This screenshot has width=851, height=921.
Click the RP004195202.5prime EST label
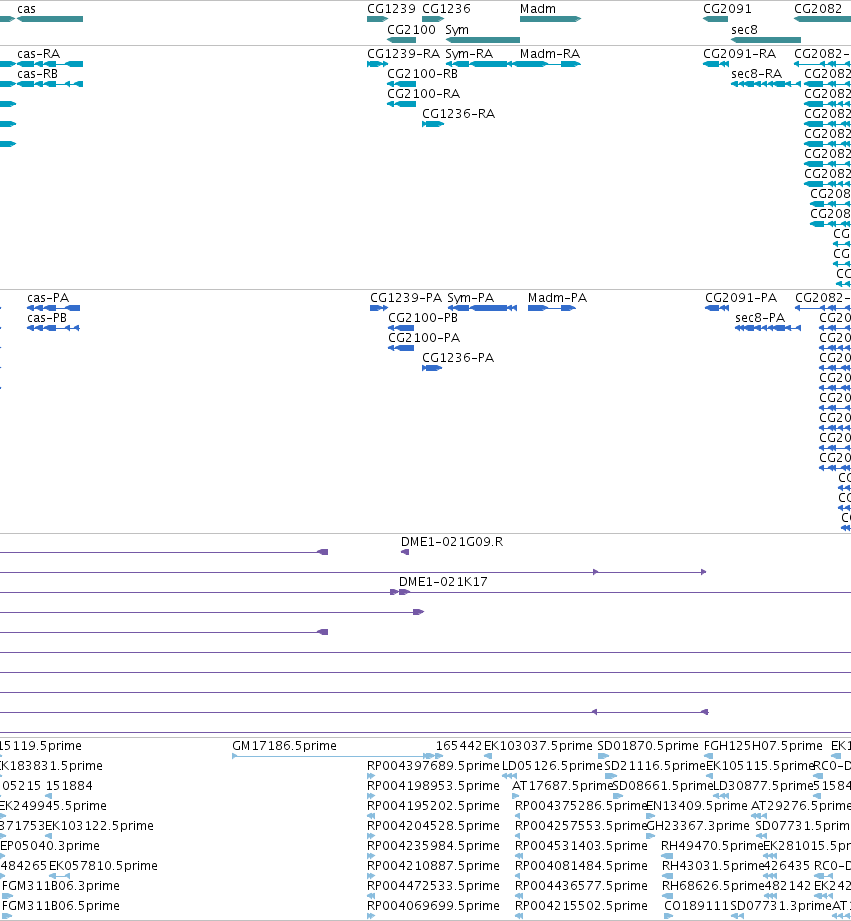(x=433, y=806)
